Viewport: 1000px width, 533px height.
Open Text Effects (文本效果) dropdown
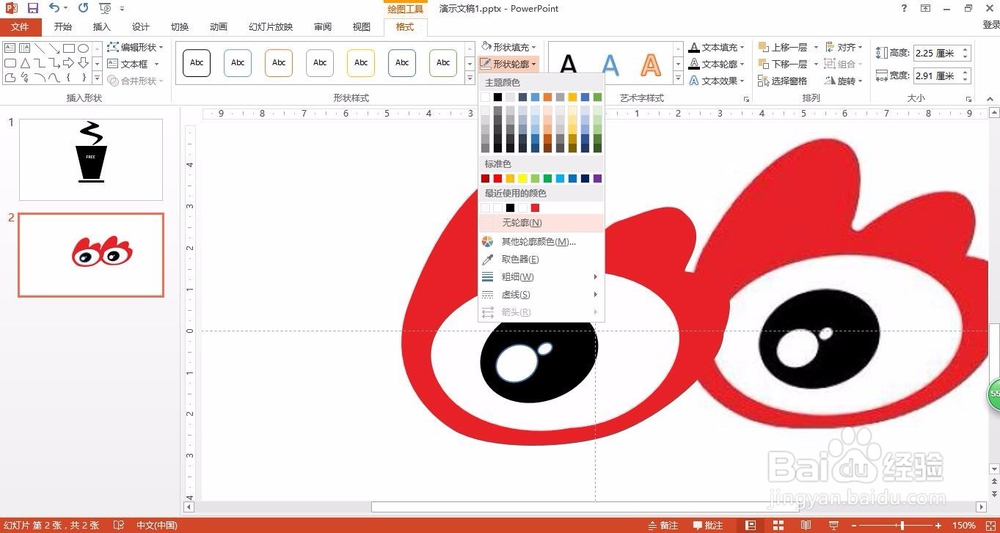click(x=717, y=81)
